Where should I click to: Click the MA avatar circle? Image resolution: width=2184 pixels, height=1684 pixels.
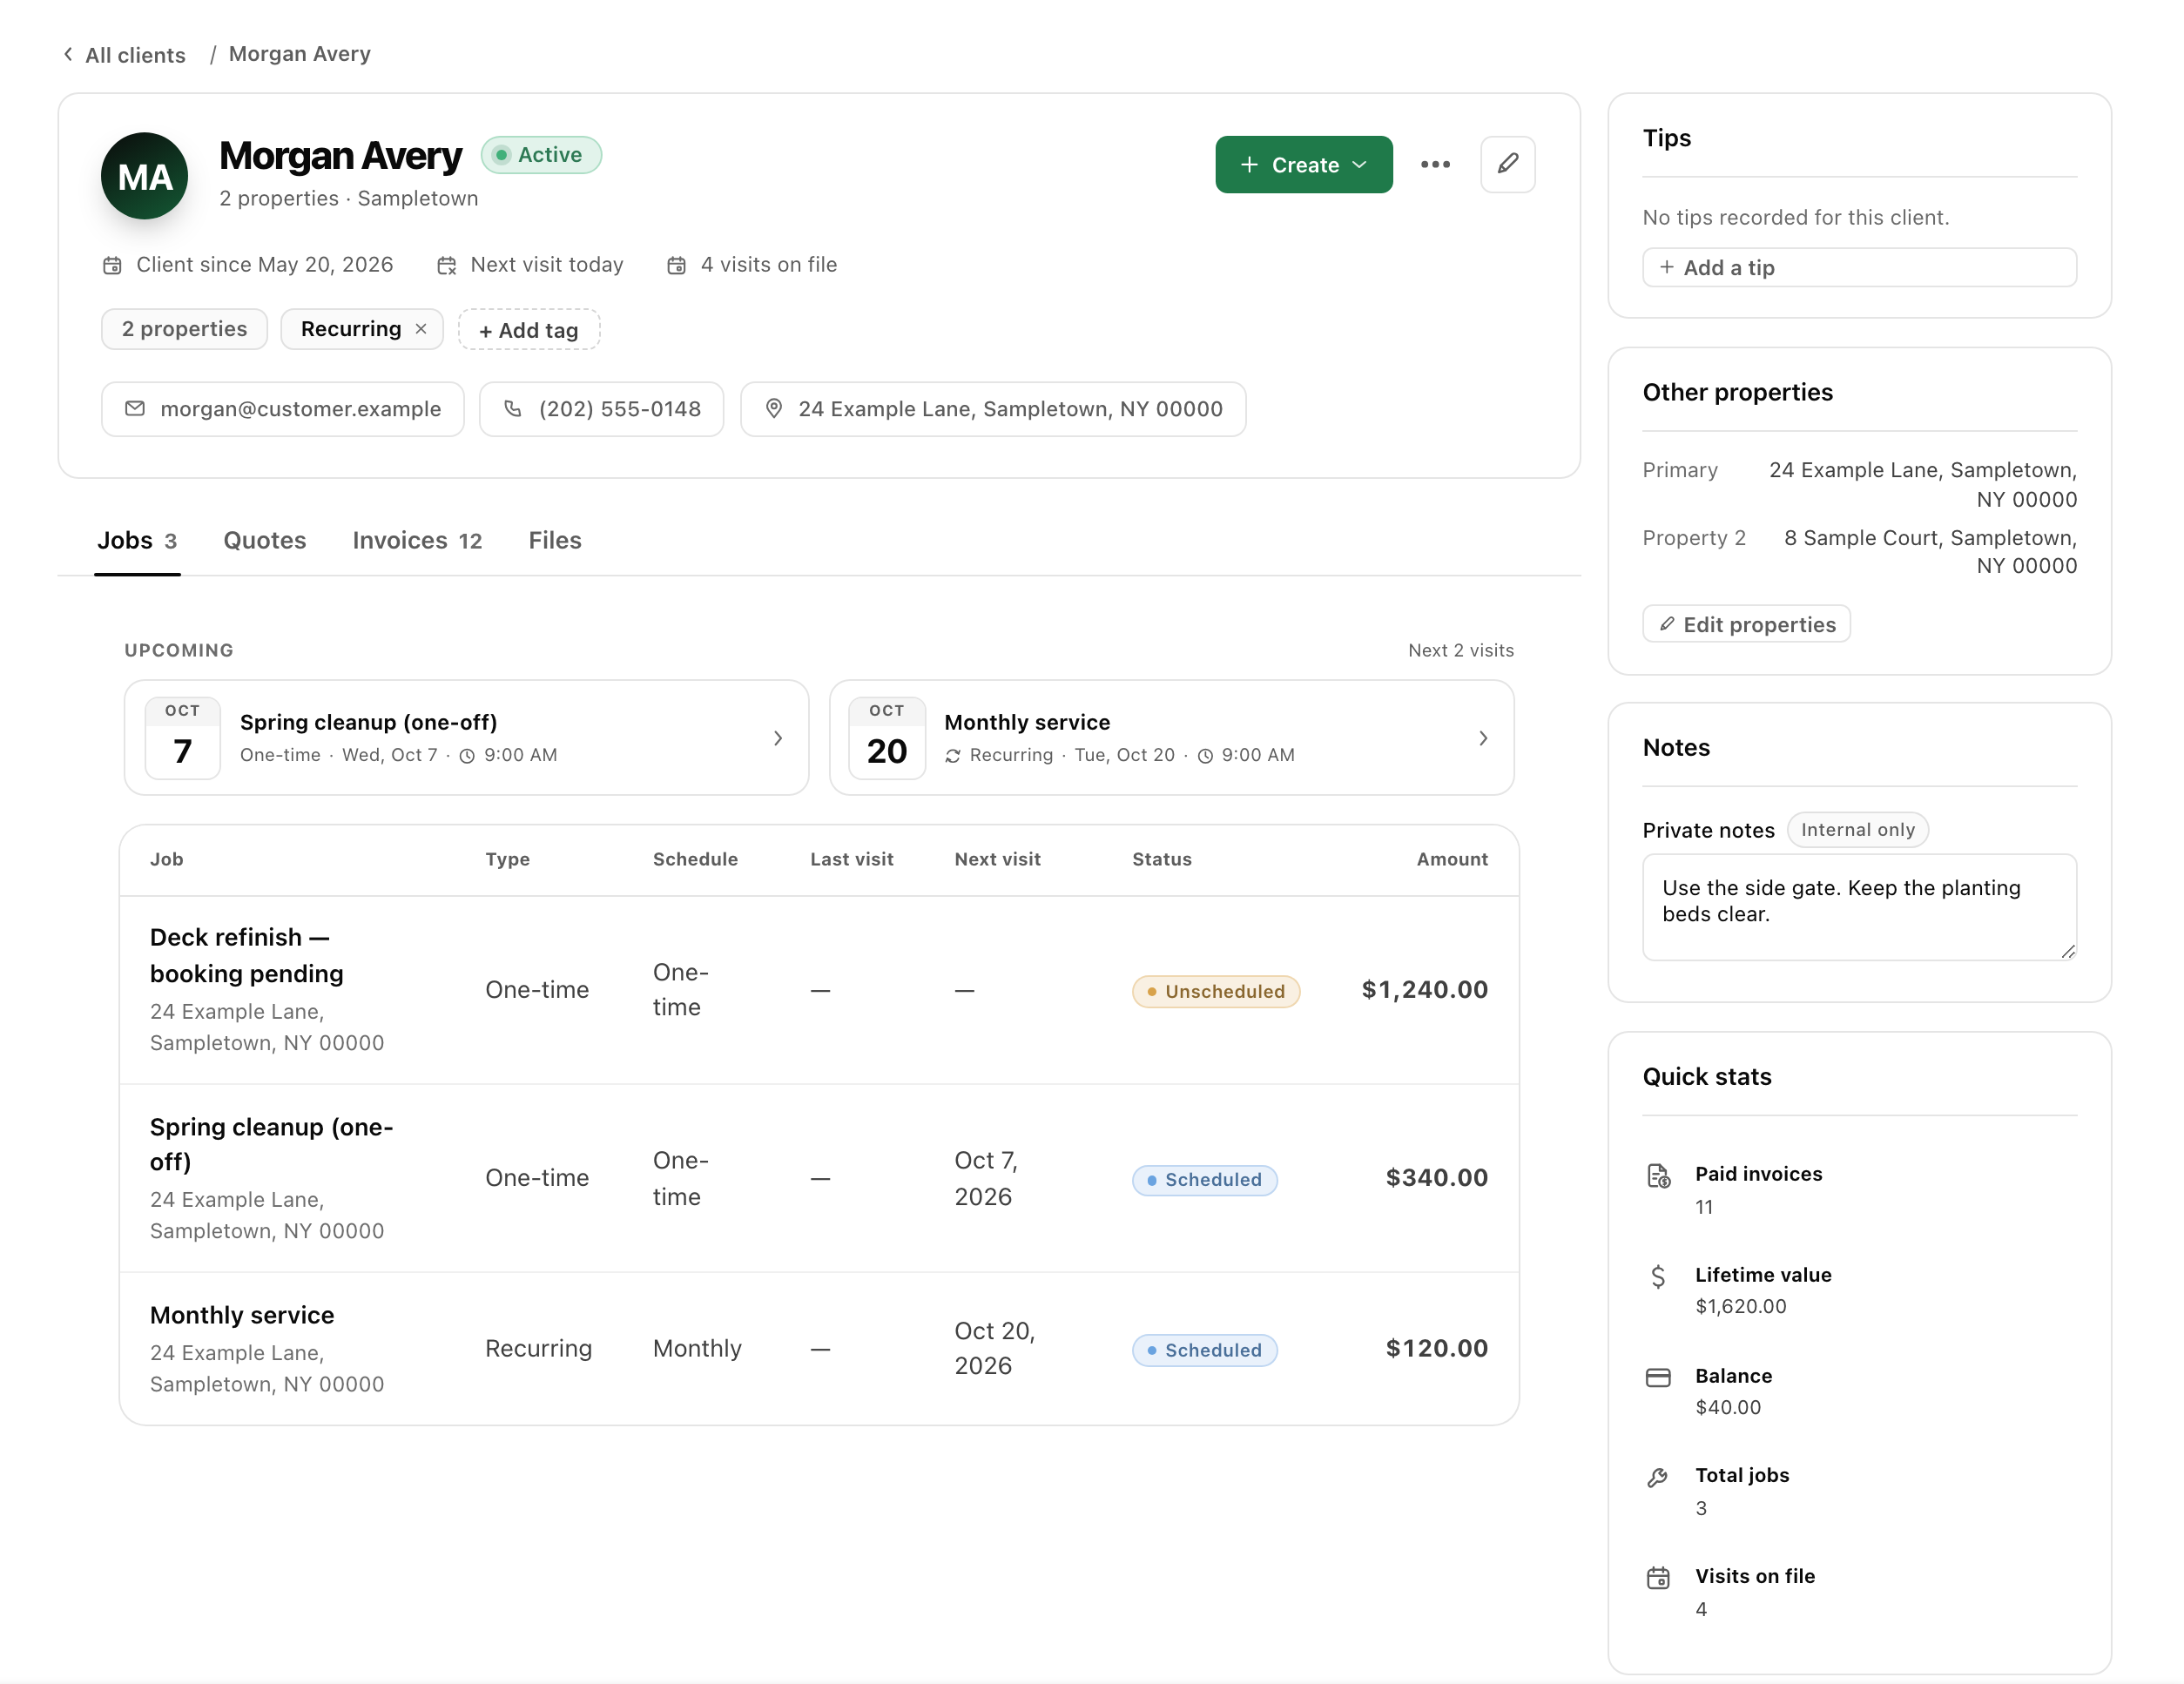click(x=145, y=176)
